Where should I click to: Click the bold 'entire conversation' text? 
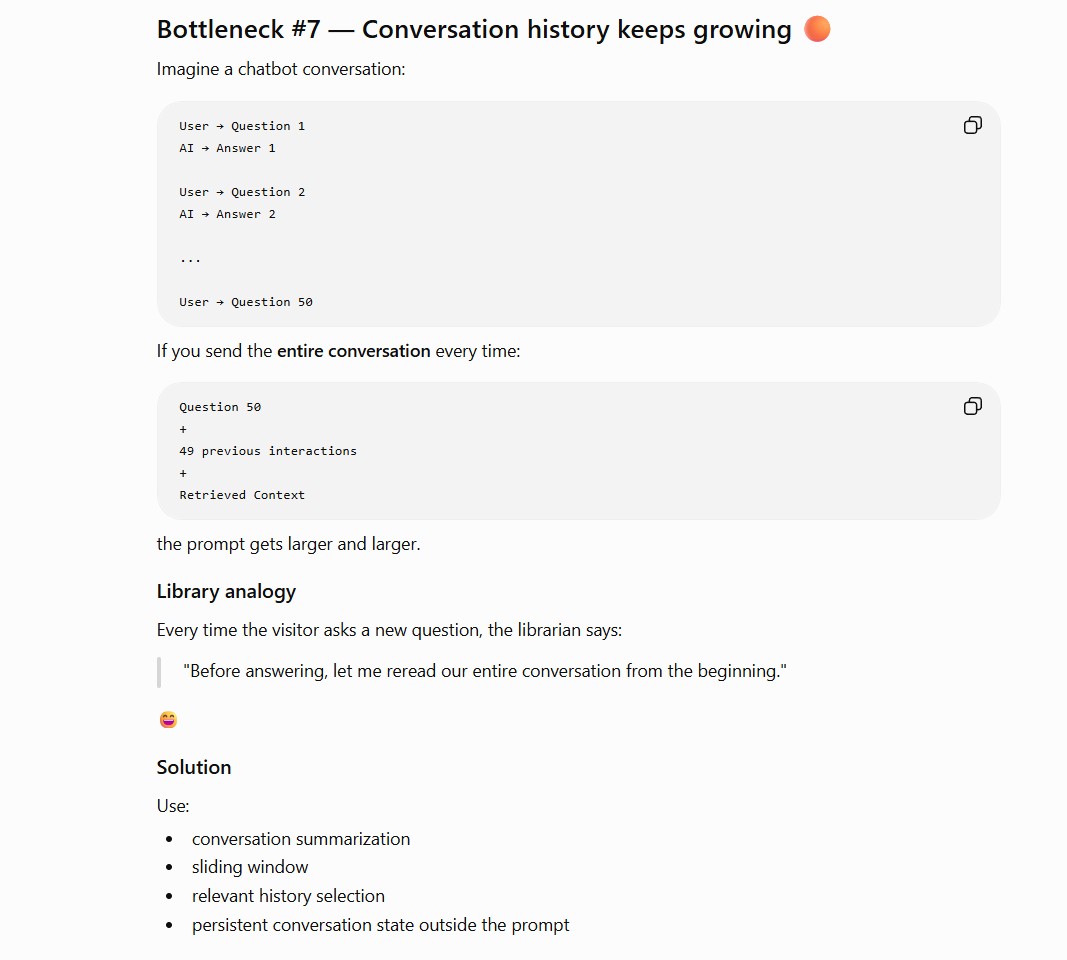[x=354, y=351]
